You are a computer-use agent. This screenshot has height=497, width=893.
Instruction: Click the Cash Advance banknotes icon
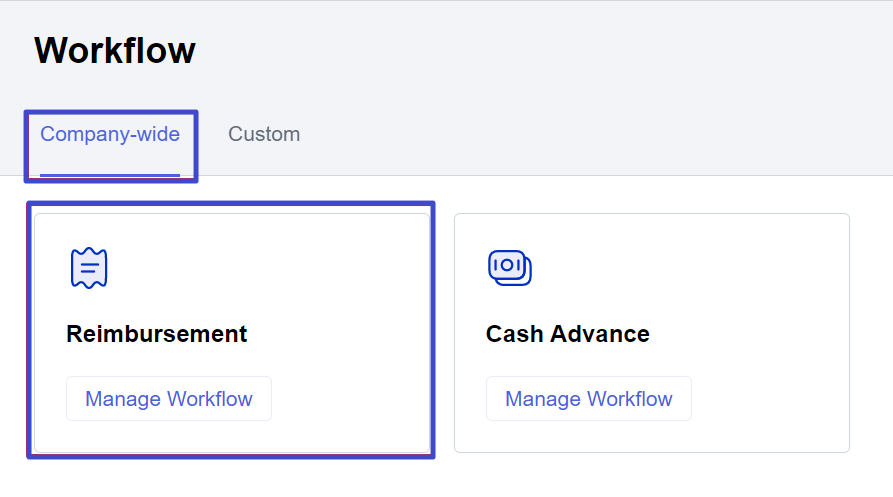[509, 268]
